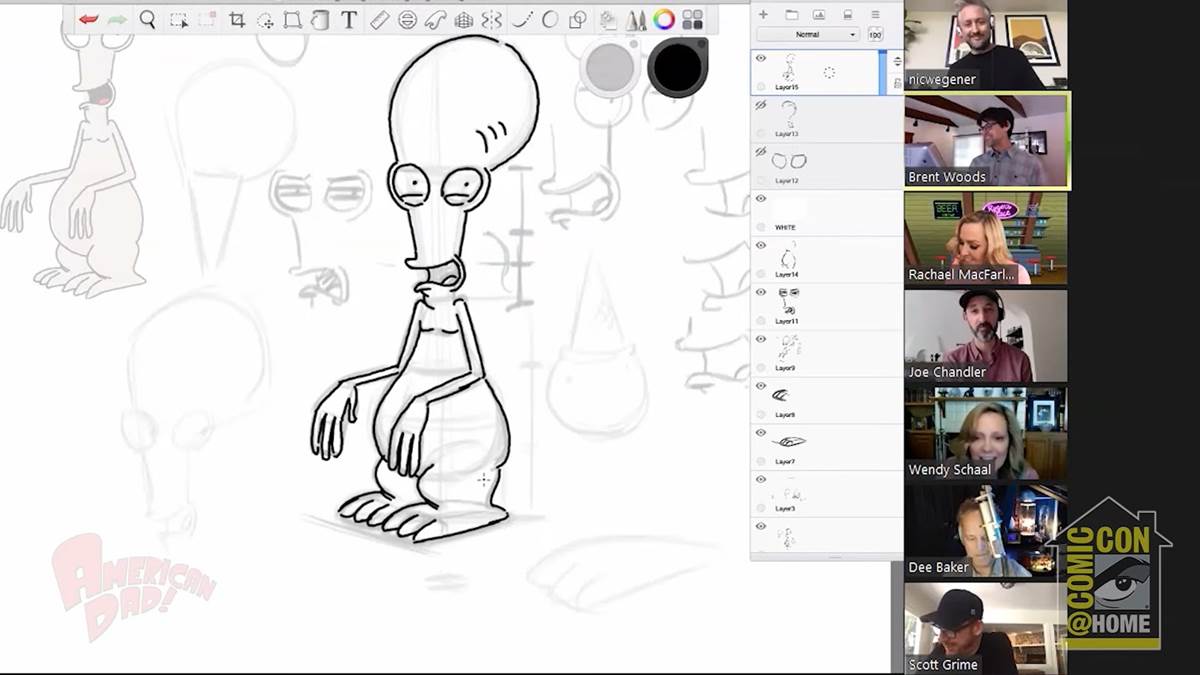Screen dimensions: 1200x675
Task: Activate the Text tool
Action: pyautogui.click(x=348, y=20)
